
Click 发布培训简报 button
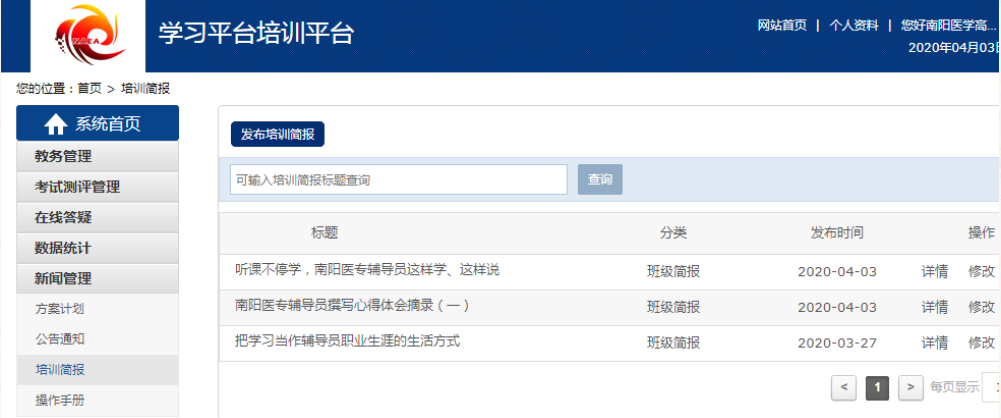(277, 134)
